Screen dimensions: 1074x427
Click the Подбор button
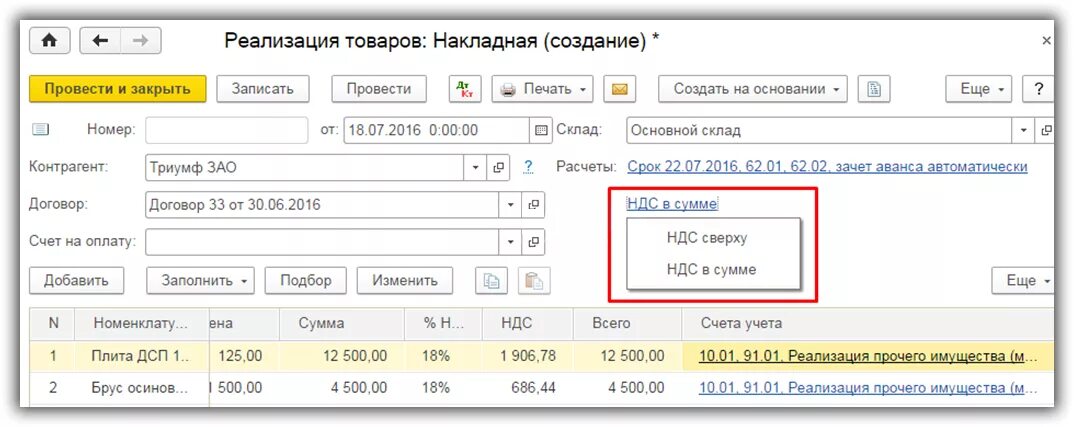305,280
